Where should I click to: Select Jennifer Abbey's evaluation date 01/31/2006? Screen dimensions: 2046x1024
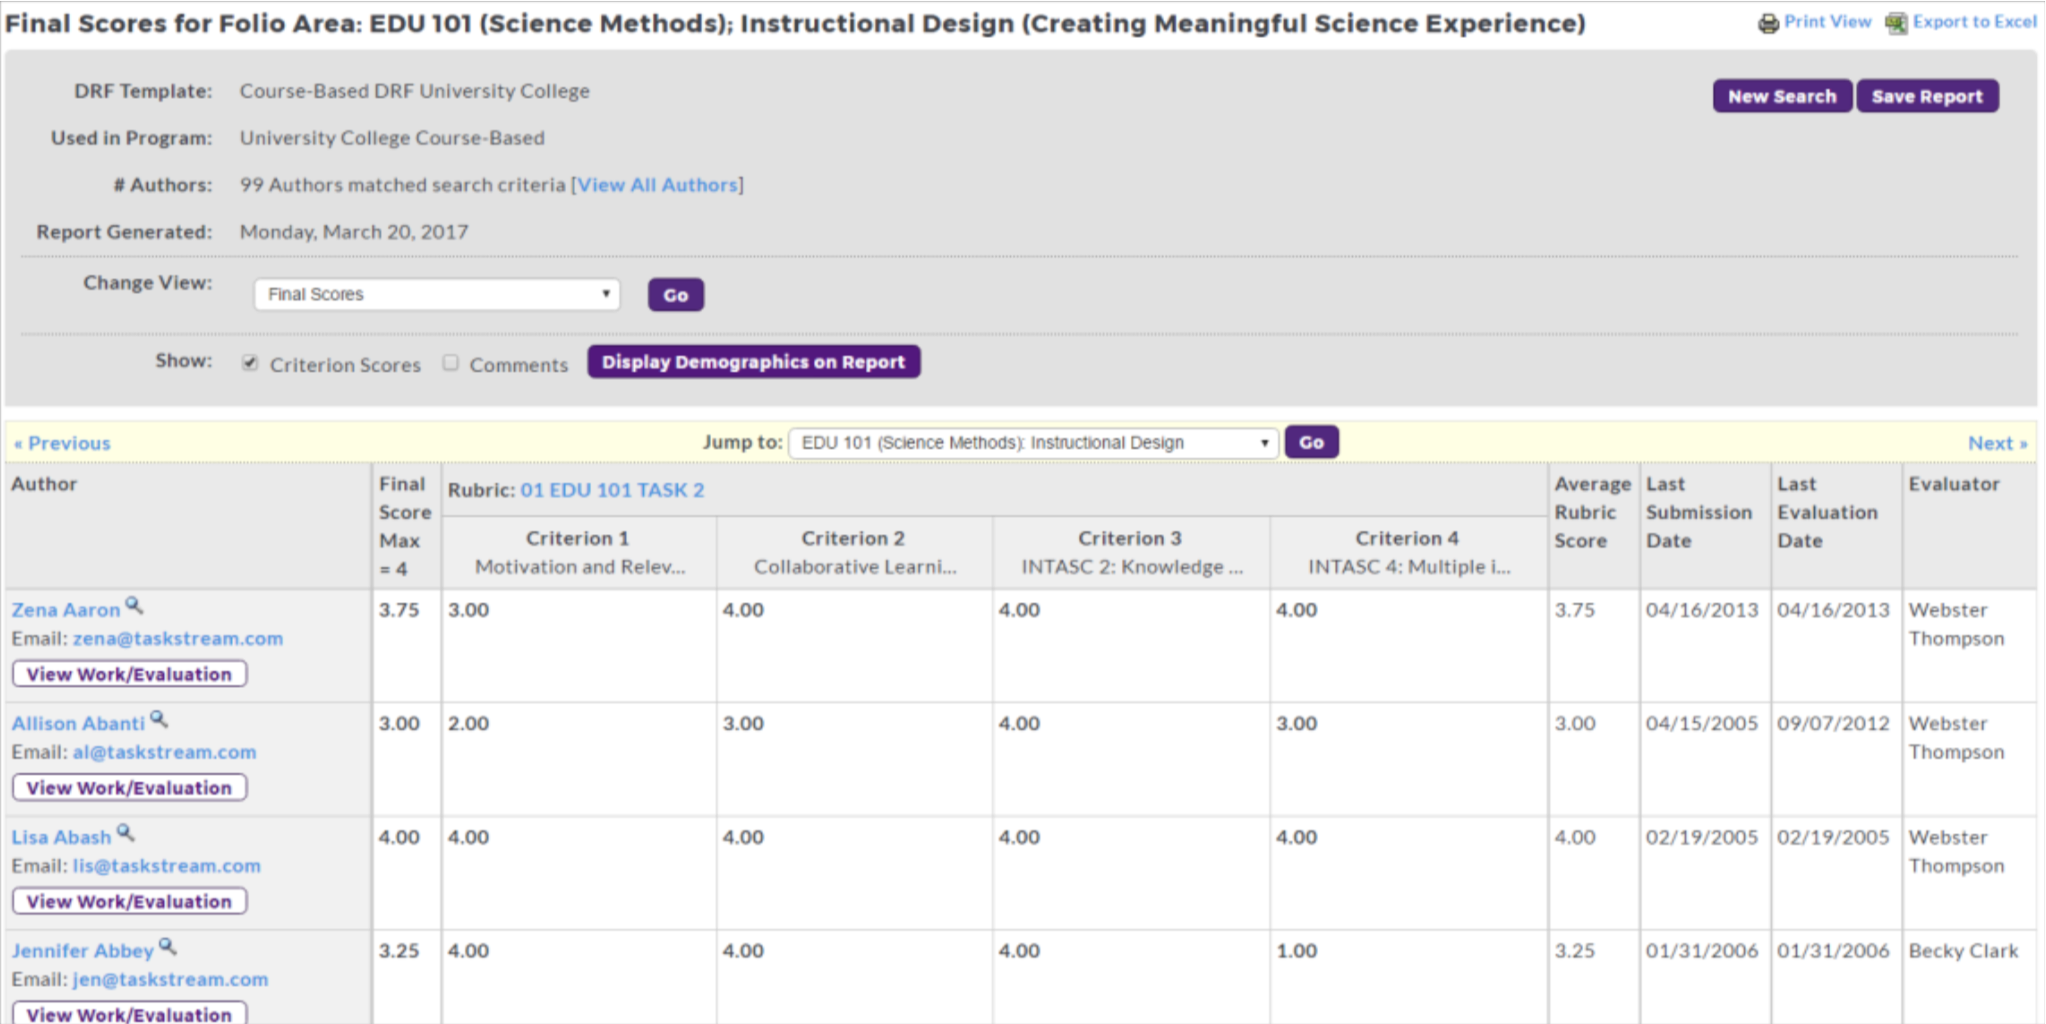pyautogui.click(x=1833, y=951)
